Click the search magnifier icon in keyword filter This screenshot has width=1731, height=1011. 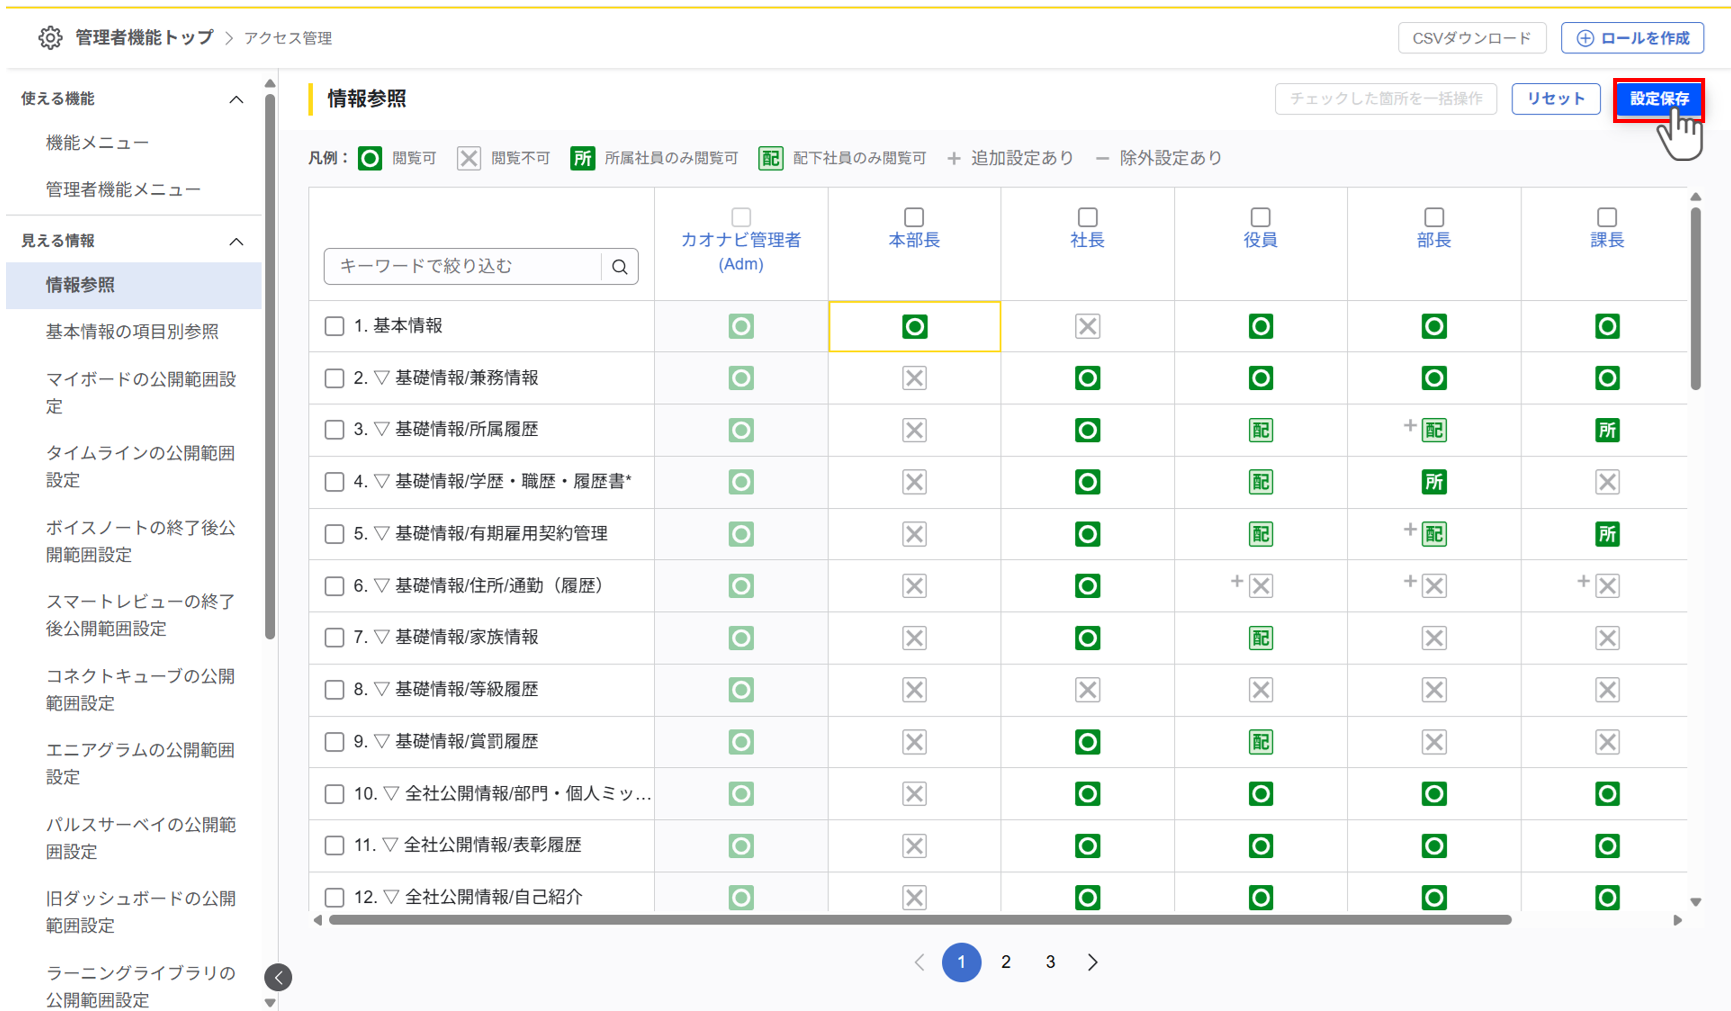[620, 267]
